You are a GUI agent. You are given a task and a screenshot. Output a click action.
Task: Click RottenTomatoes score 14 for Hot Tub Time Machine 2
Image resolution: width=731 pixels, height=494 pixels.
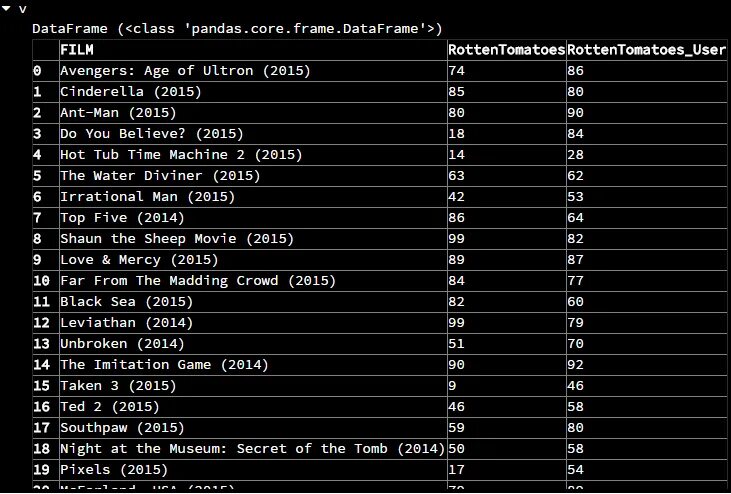(507, 155)
